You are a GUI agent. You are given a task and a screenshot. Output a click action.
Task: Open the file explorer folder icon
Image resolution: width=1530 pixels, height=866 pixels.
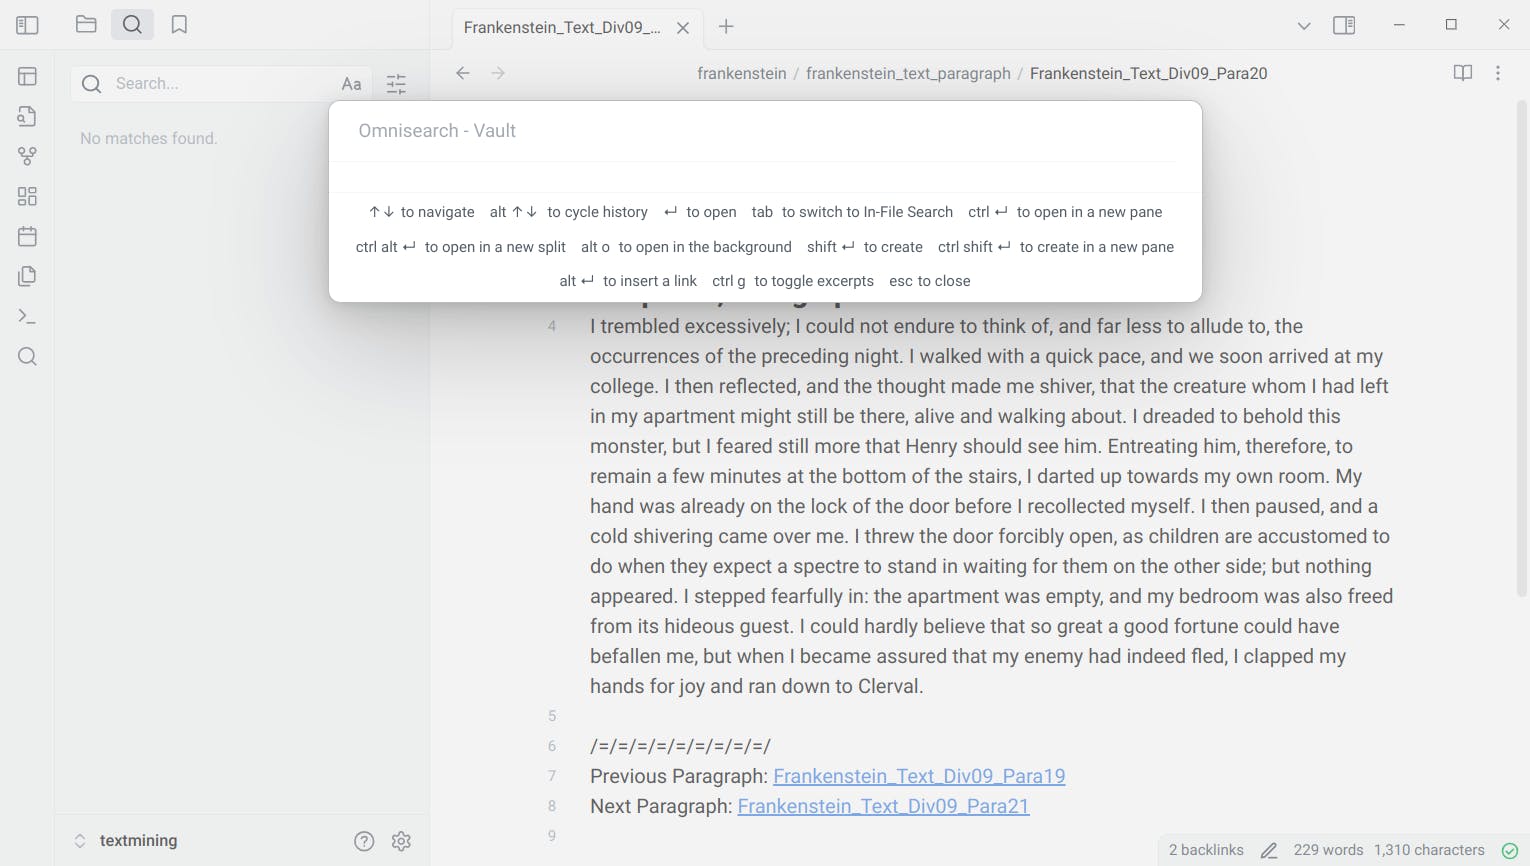click(86, 25)
